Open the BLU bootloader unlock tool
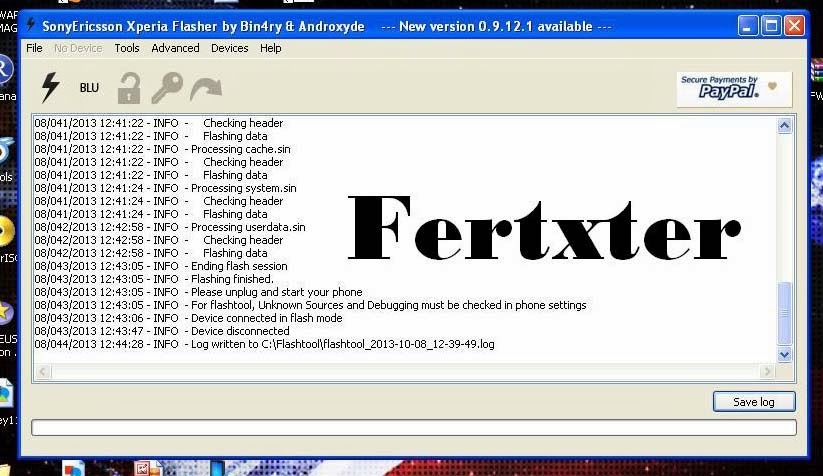Viewport: 823px width, 476px height. pos(89,88)
